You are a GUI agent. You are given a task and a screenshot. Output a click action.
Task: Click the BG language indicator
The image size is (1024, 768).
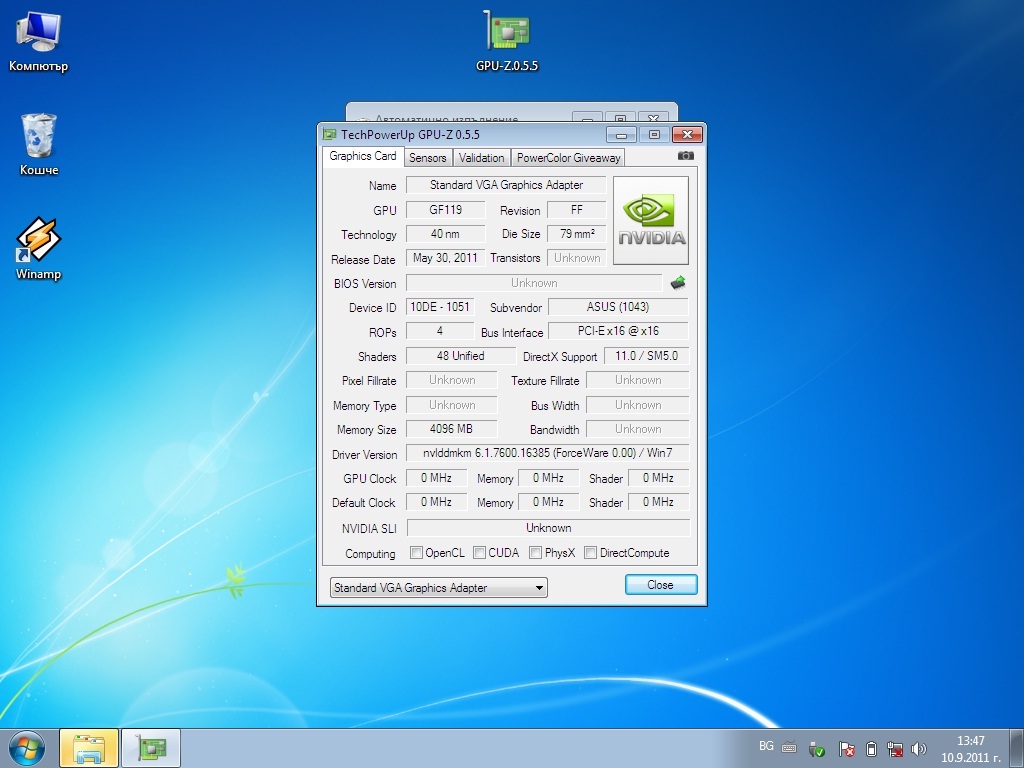766,746
